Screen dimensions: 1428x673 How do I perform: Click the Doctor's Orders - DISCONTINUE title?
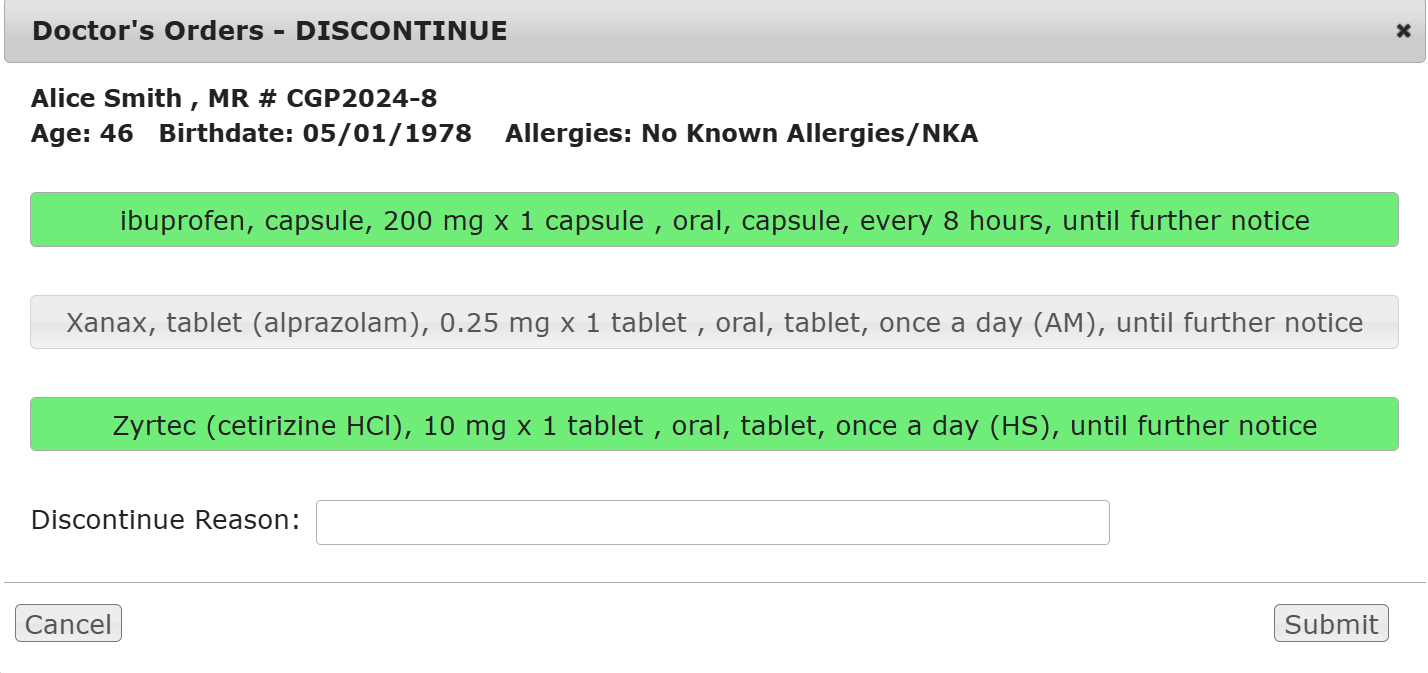click(x=270, y=31)
